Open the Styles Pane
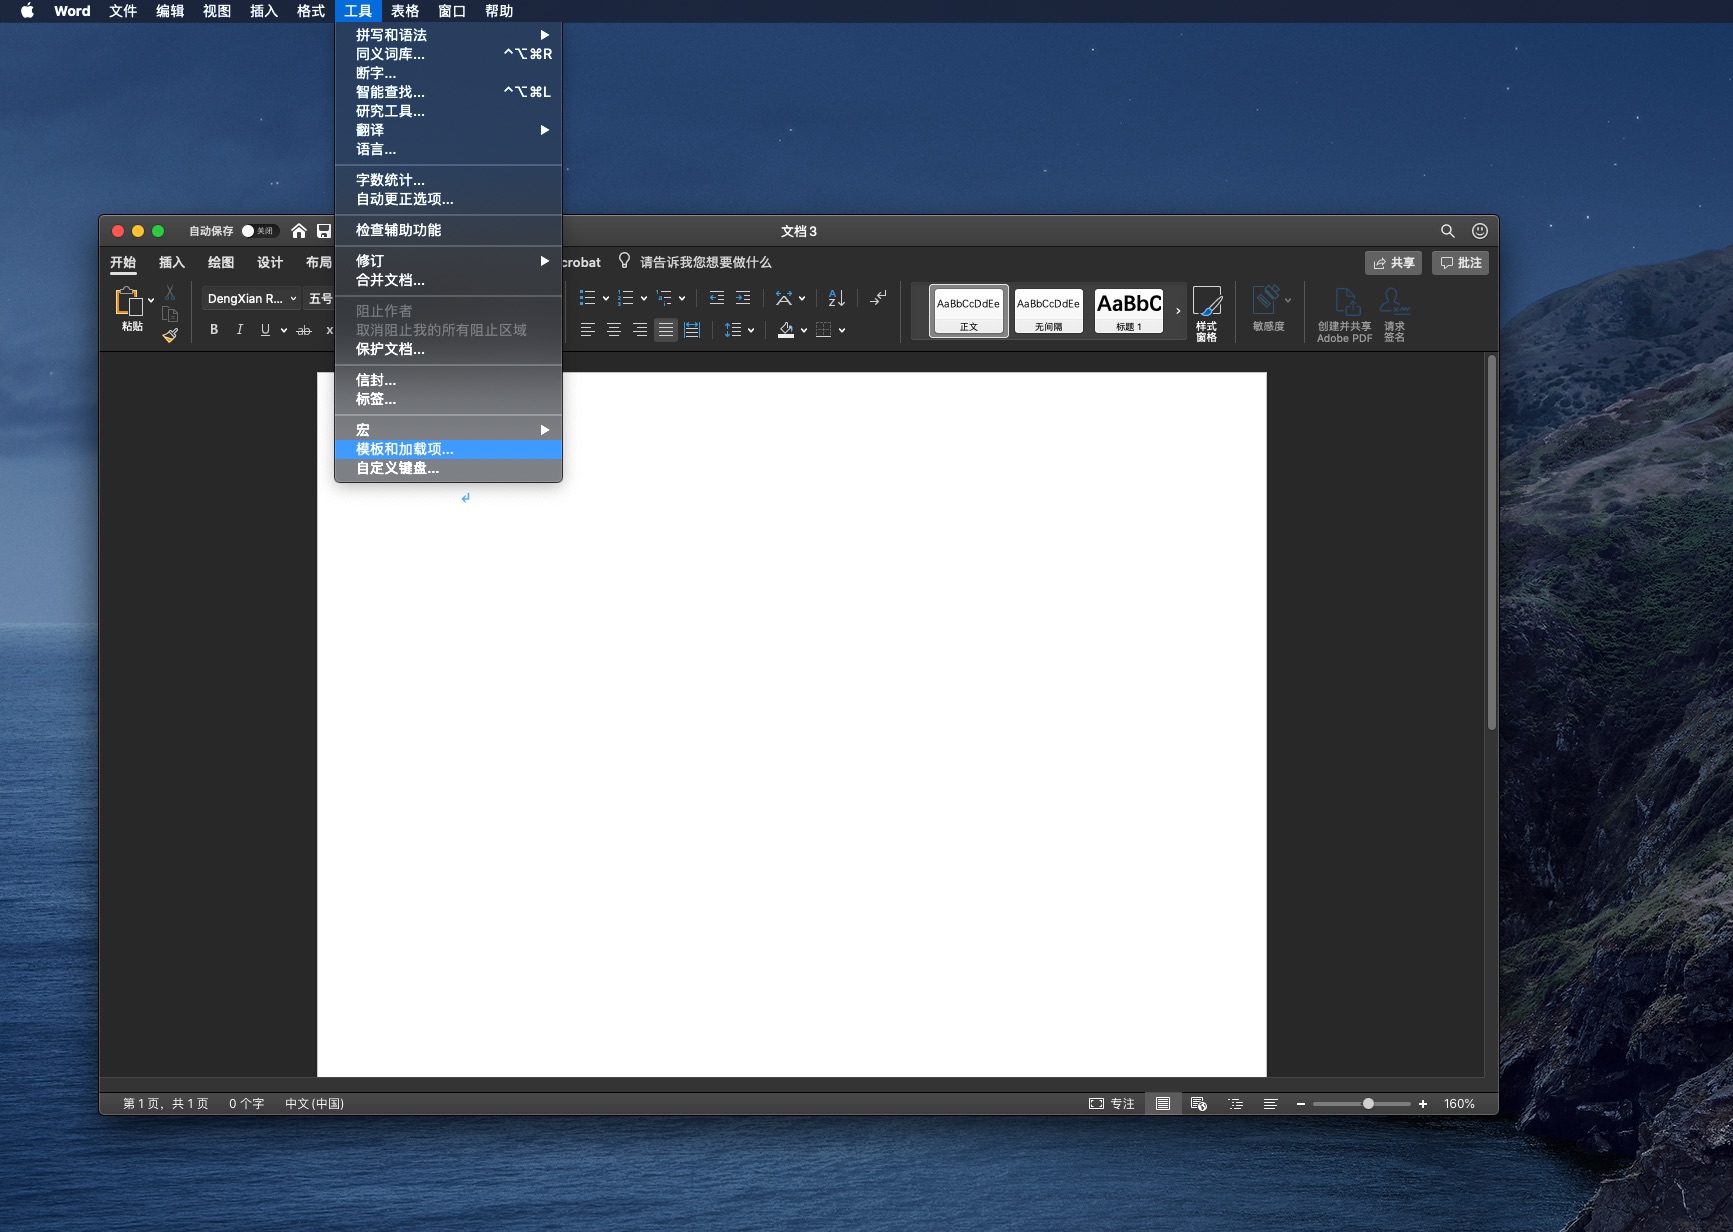Viewport: 1733px width, 1232px height. coord(1207,313)
